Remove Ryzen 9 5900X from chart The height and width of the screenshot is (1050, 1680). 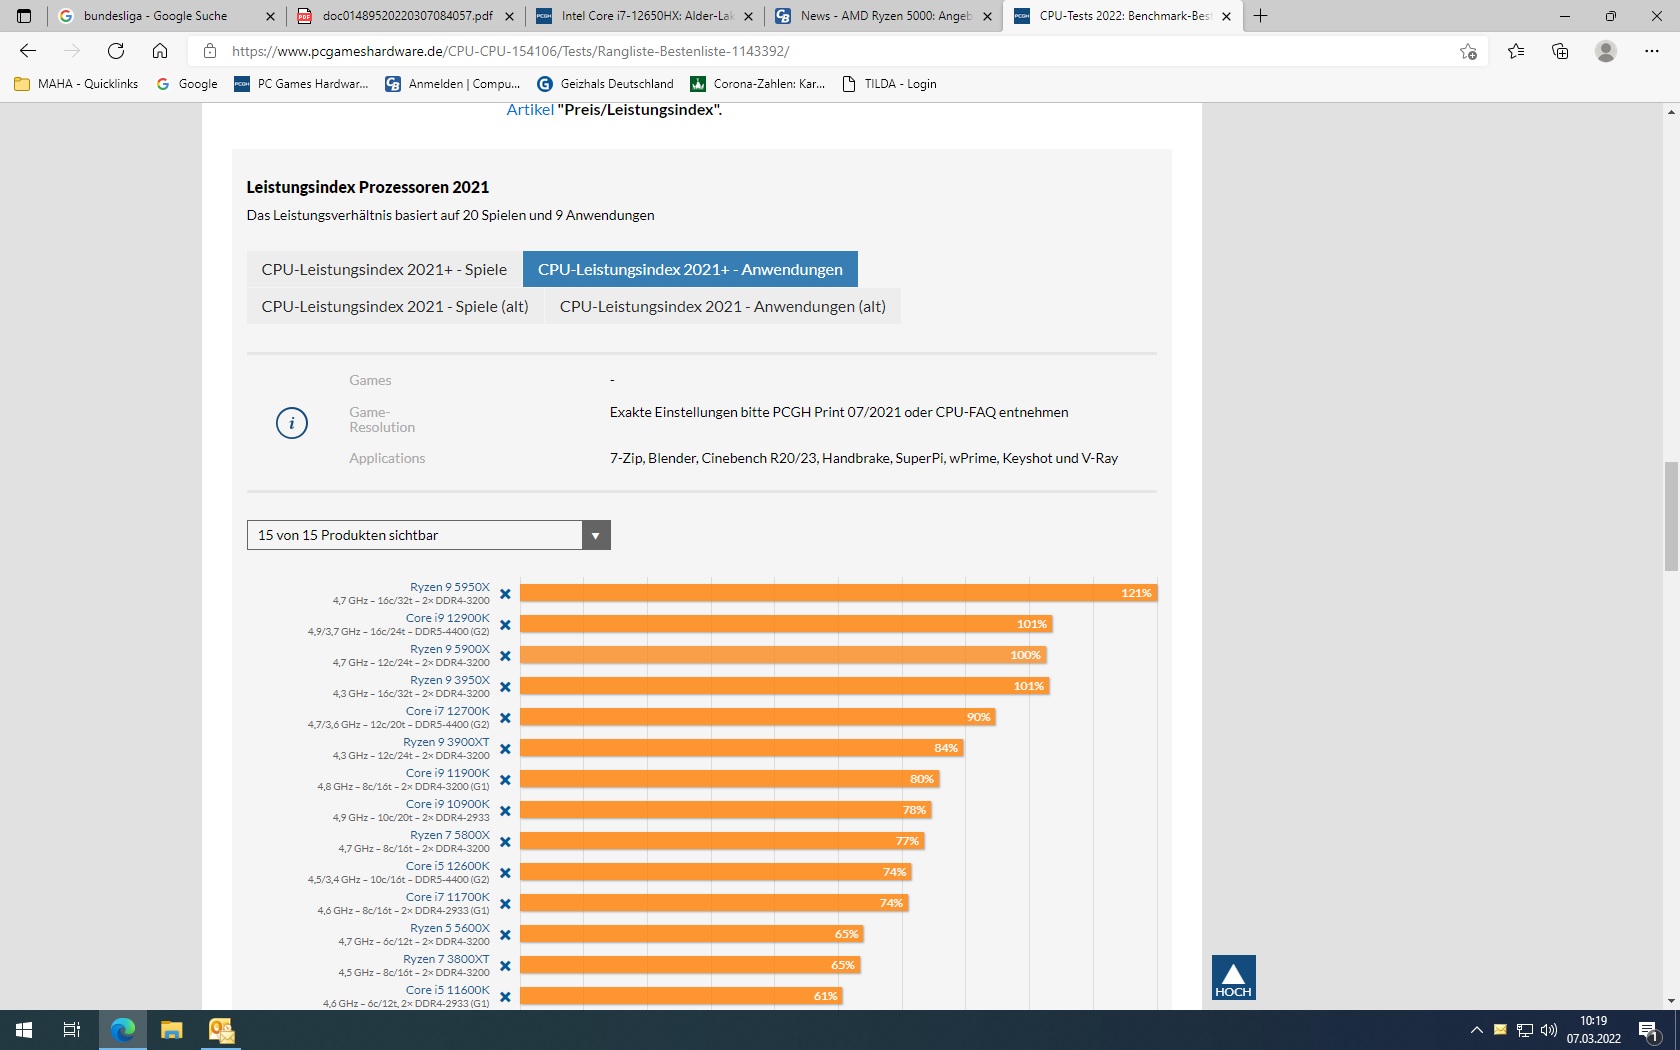[505, 656]
